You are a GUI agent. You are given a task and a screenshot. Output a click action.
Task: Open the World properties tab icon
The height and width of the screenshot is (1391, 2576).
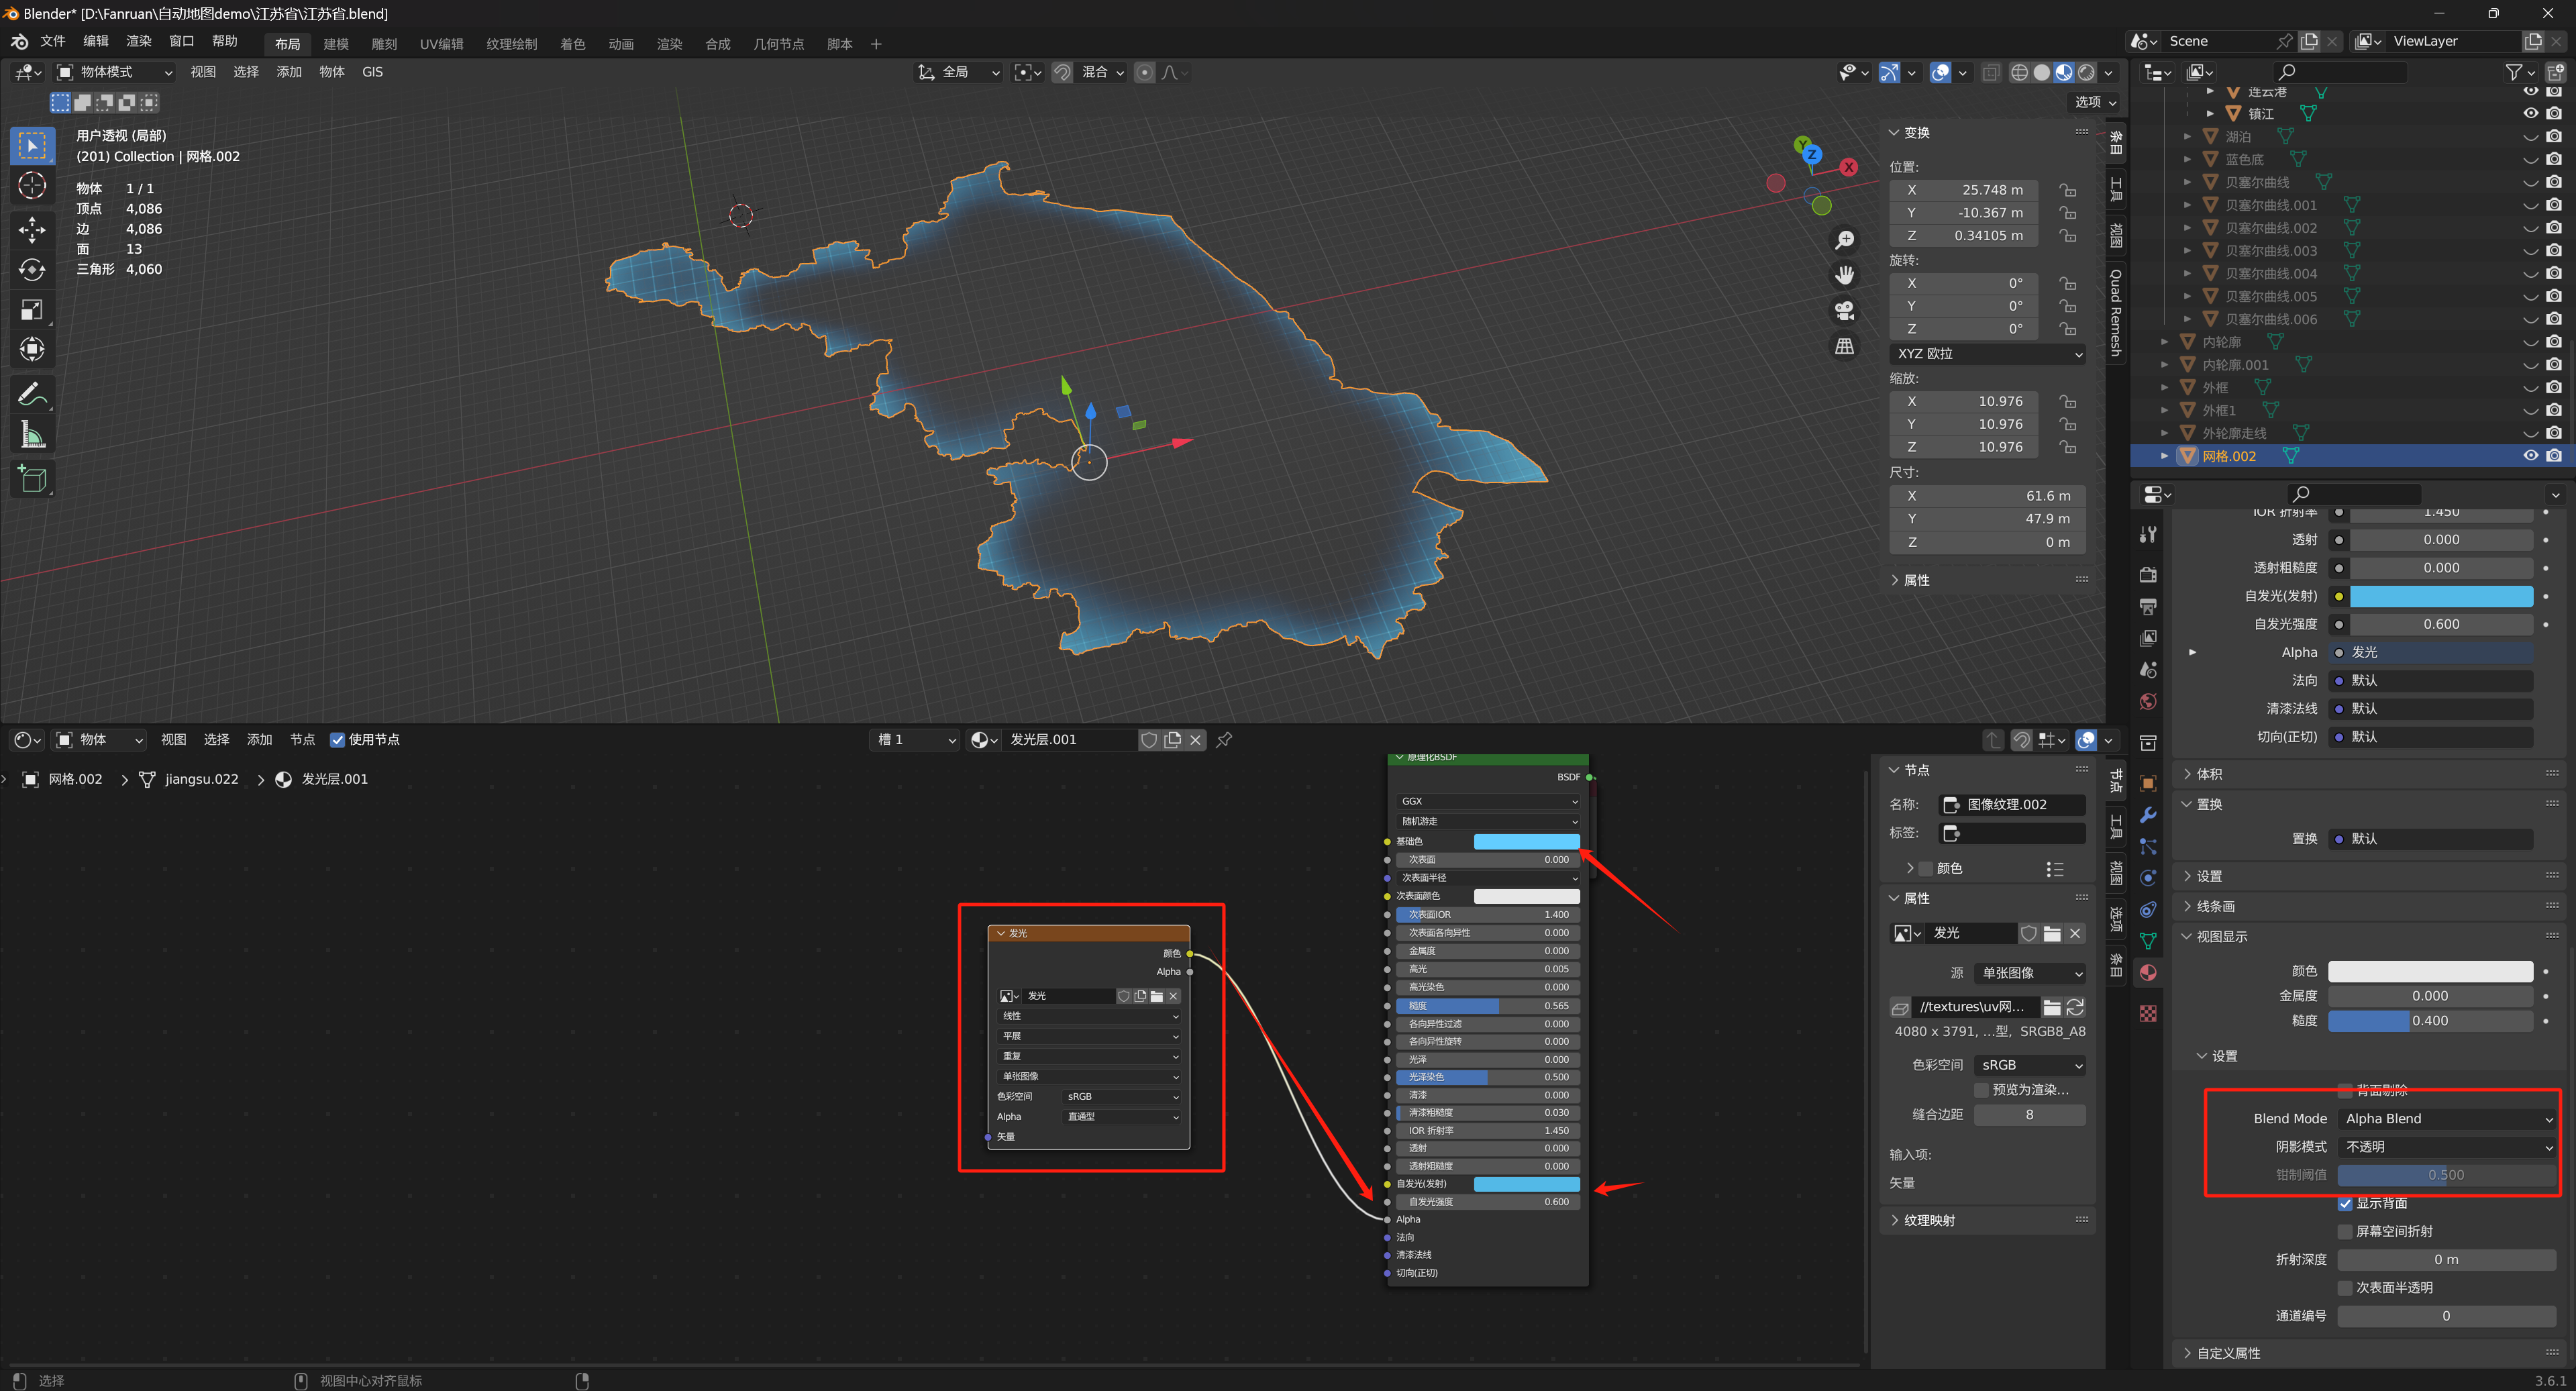point(2147,701)
